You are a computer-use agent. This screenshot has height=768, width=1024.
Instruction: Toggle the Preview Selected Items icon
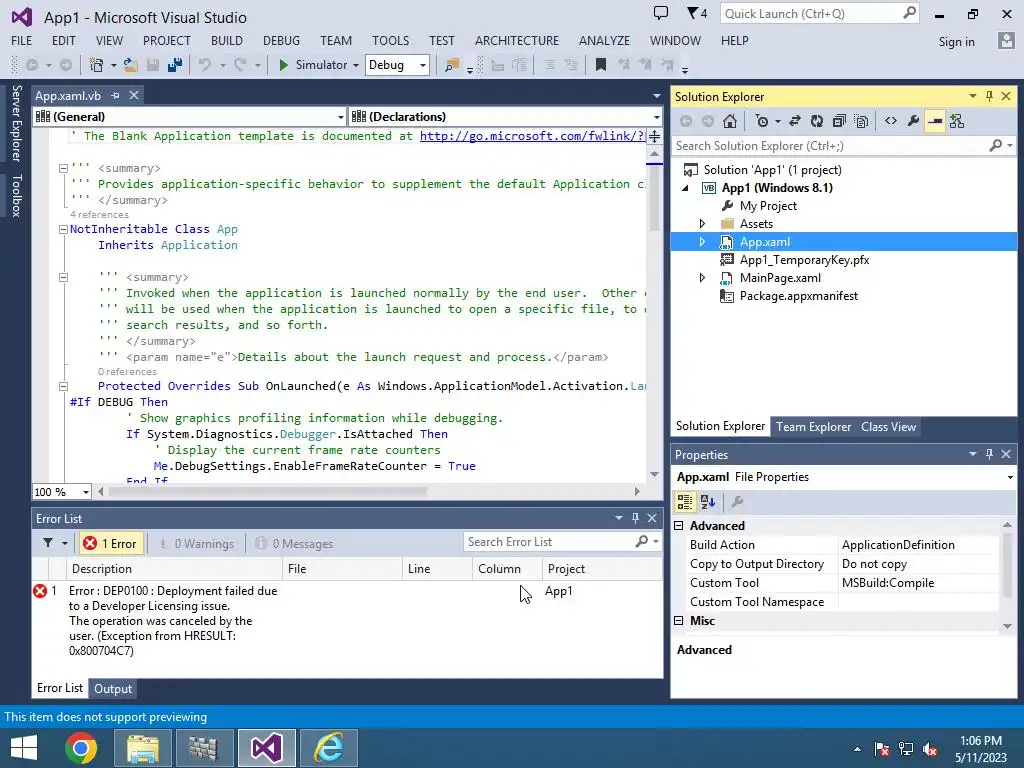pos(935,121)
